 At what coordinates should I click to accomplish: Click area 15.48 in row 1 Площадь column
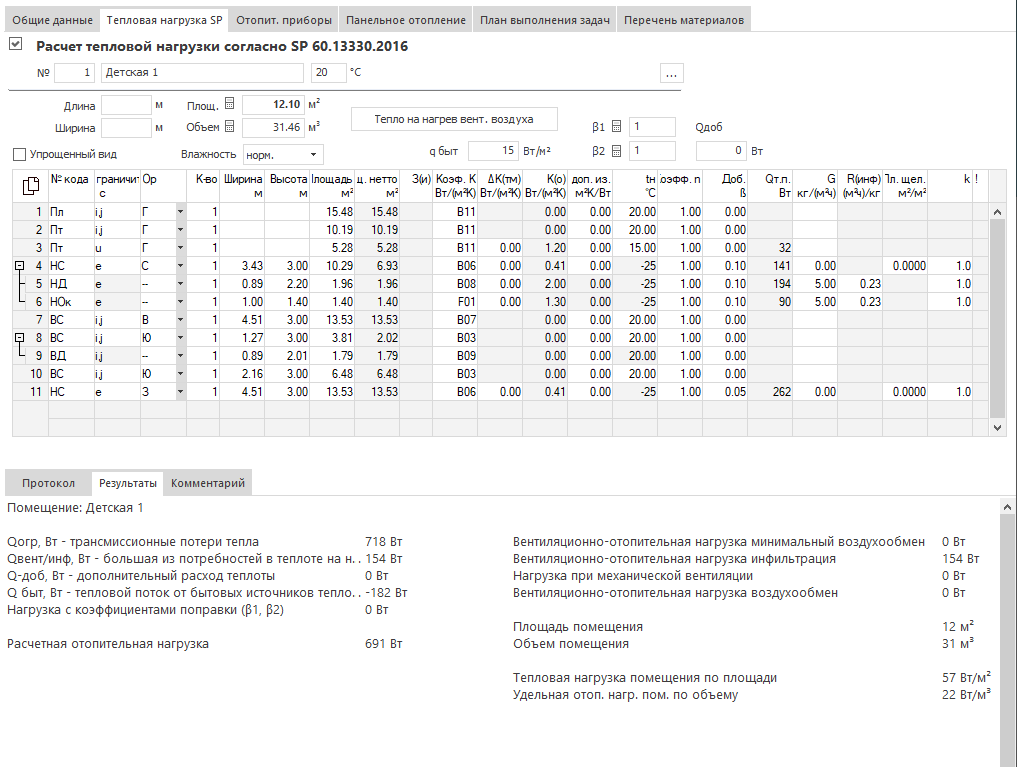332,212
